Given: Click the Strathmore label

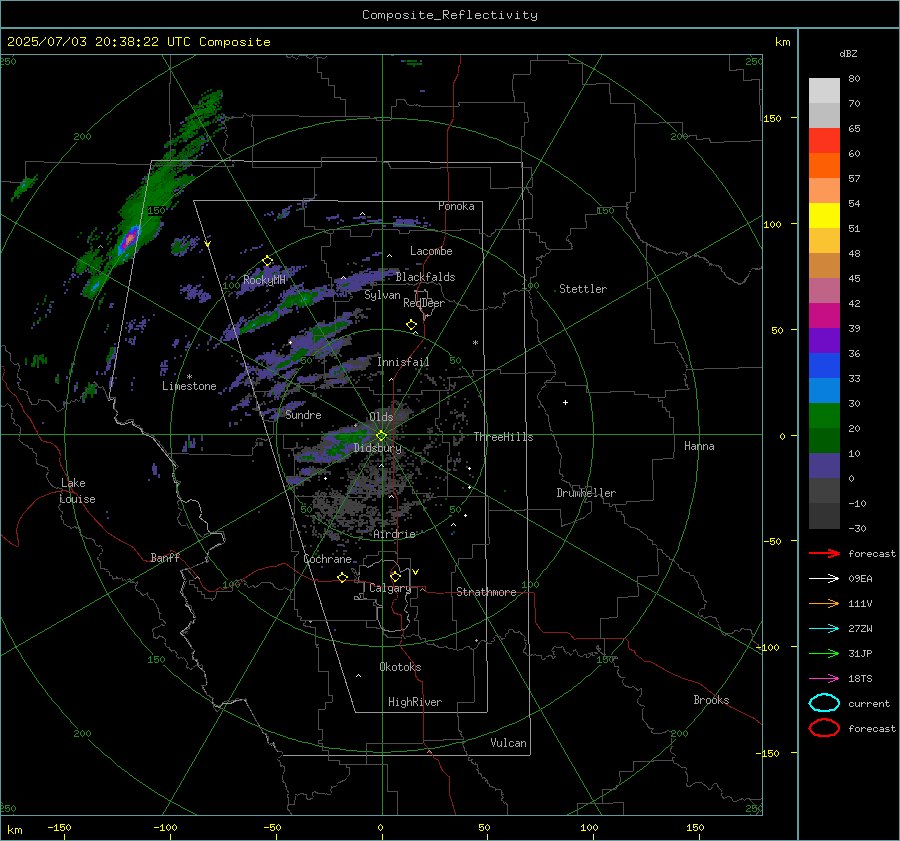Looking at the screenshot, I should [x=486, y=592].
